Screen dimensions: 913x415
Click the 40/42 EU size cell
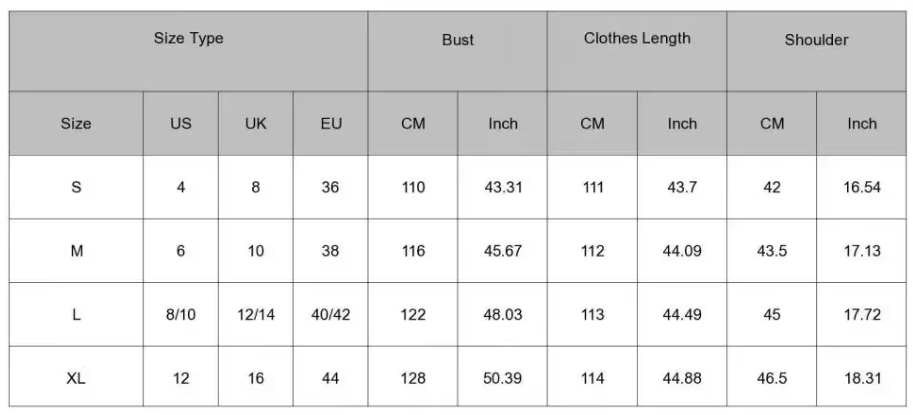[x=331, y=314]
